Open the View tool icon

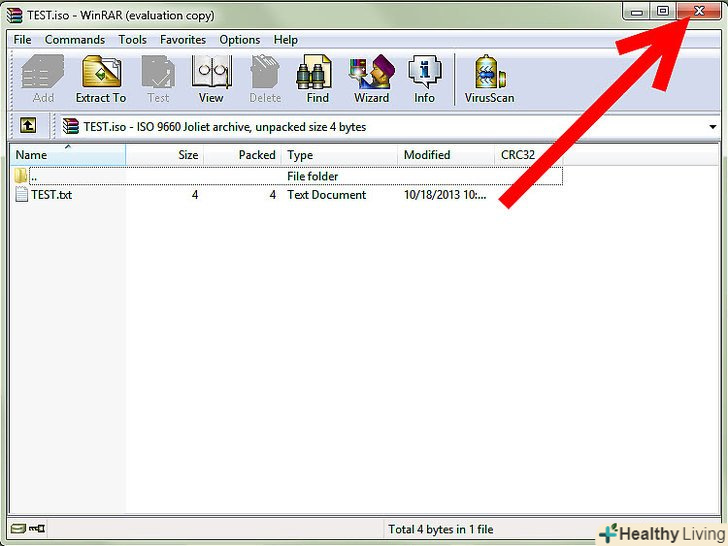click(211, 78)
